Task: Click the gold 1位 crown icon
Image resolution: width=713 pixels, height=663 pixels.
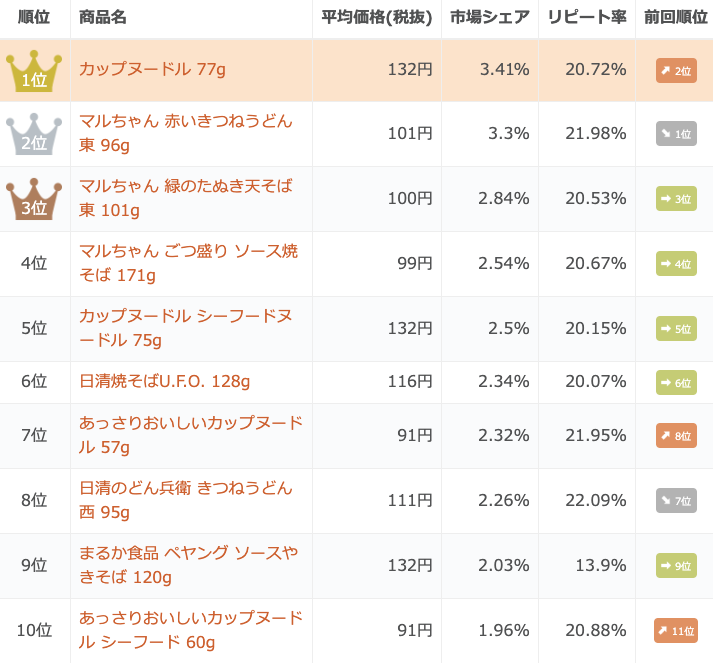Action: click(x=34, y=71)
